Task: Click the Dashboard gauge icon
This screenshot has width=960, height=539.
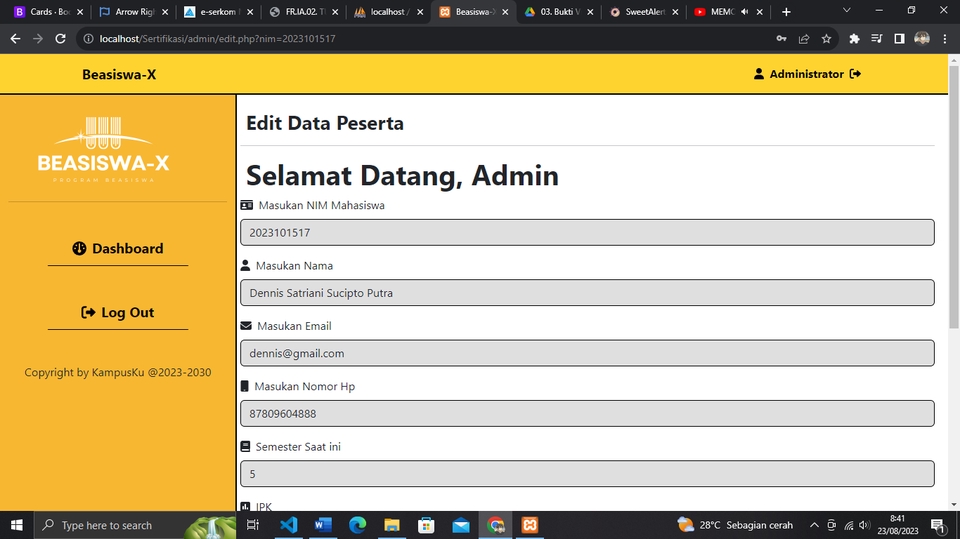Action: pos(80,248)
